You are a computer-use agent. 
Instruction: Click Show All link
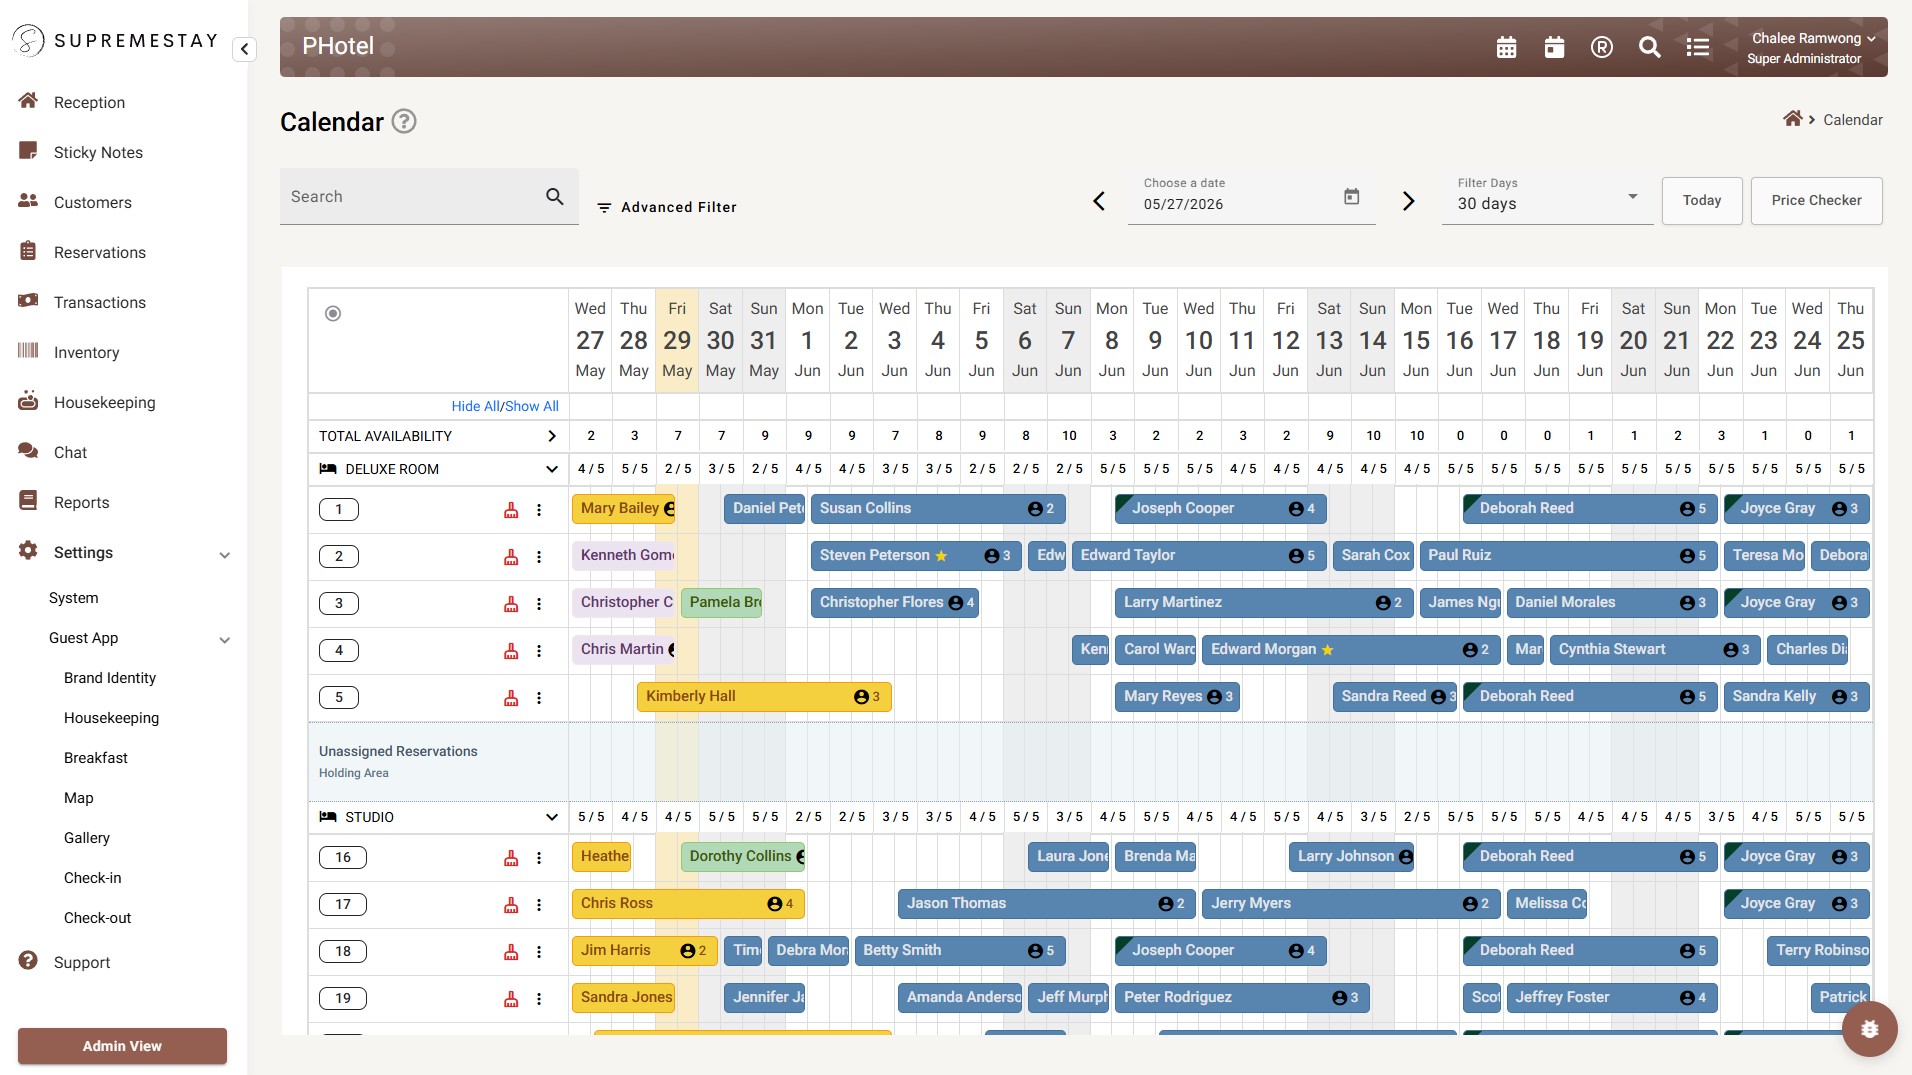coord(532,406)
